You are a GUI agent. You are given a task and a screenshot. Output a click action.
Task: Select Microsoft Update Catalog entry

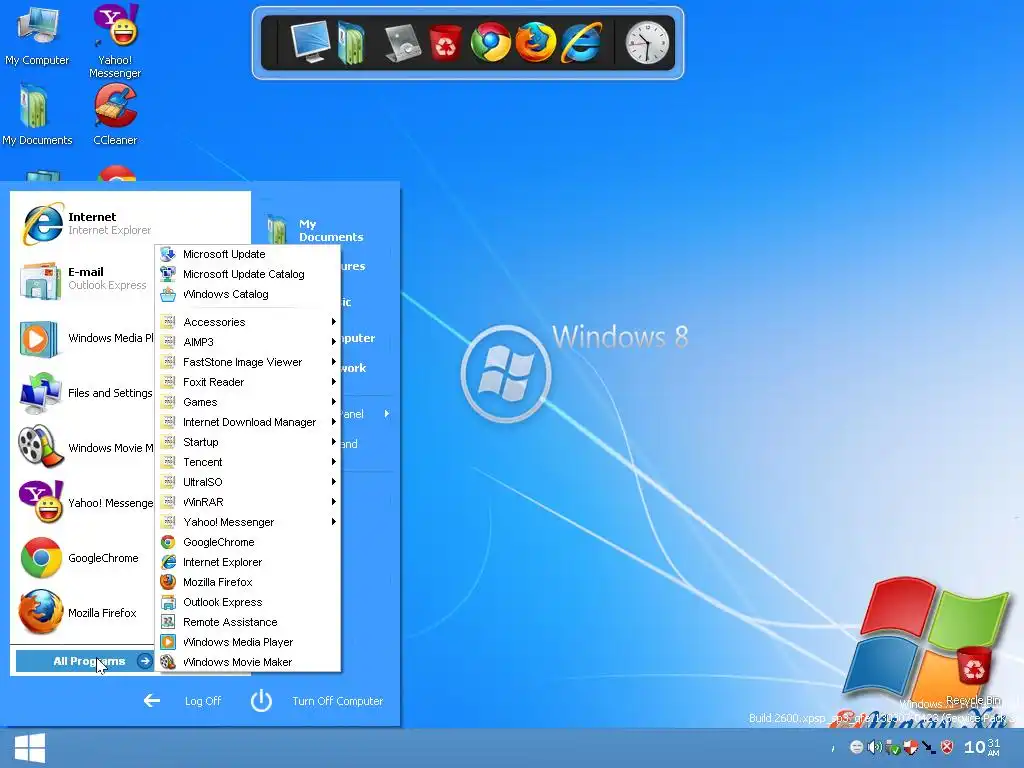pyautogui.click(x=248, y=274)
